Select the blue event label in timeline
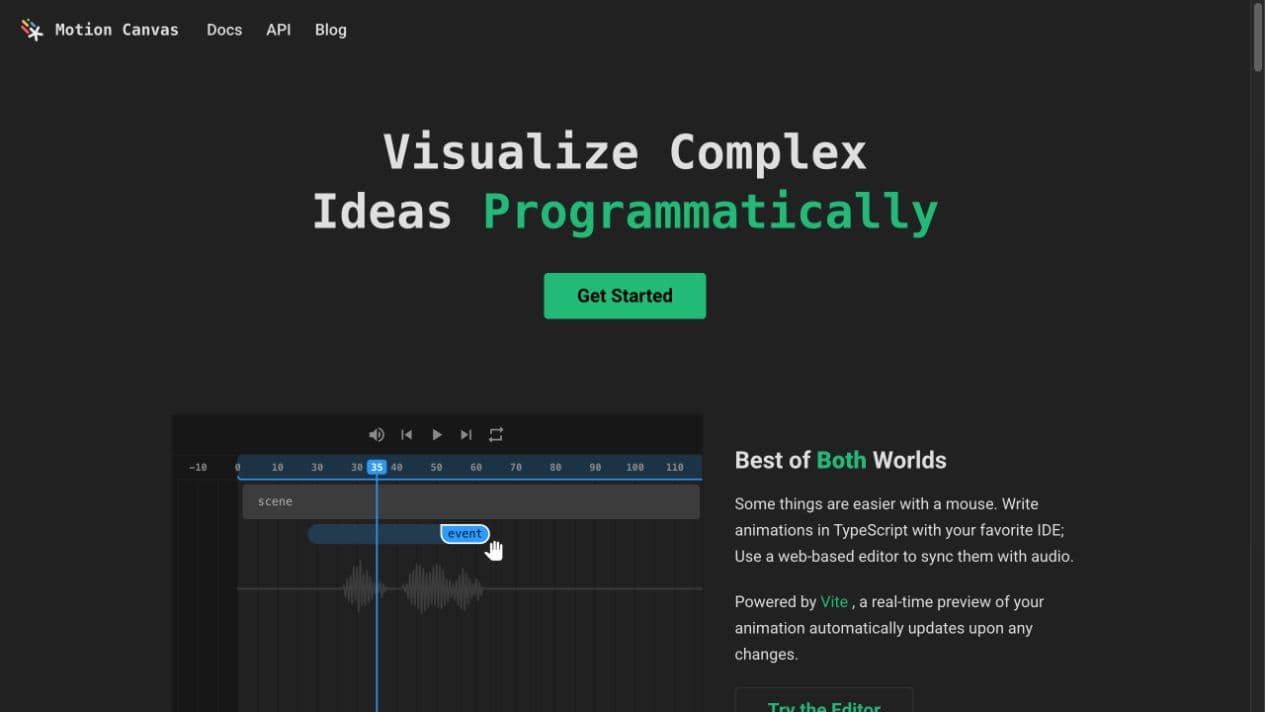This screenshot has height=712, width=1265. [465, 534]
